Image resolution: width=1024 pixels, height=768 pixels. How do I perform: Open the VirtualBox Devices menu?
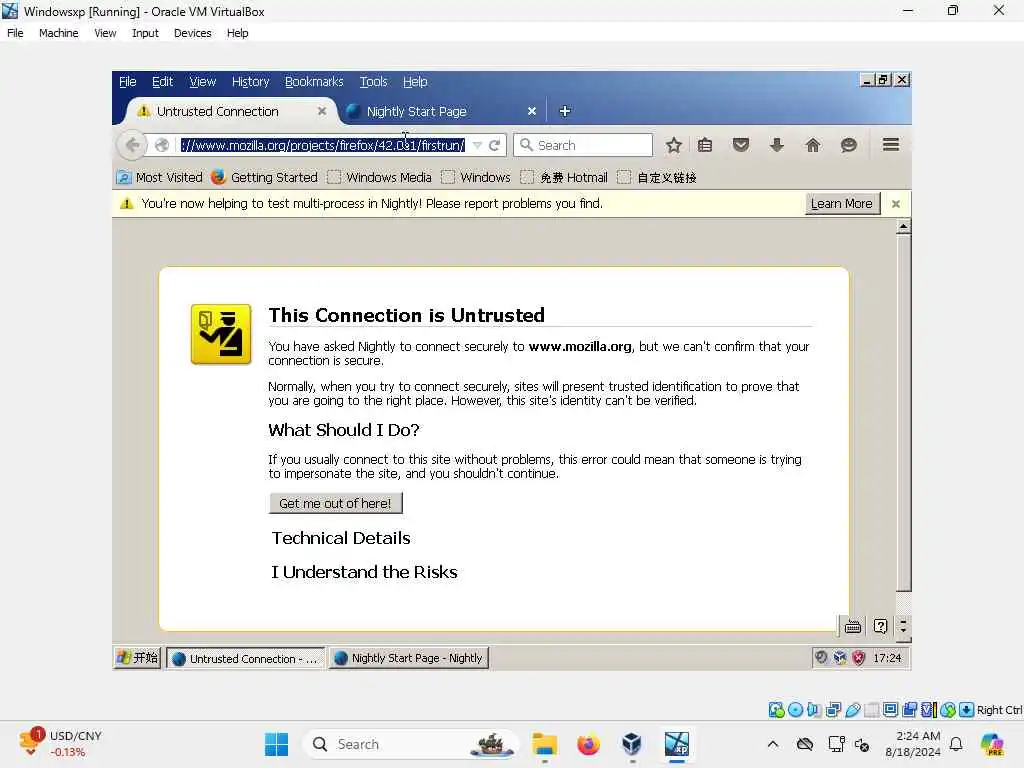click(x=192, y=33)
